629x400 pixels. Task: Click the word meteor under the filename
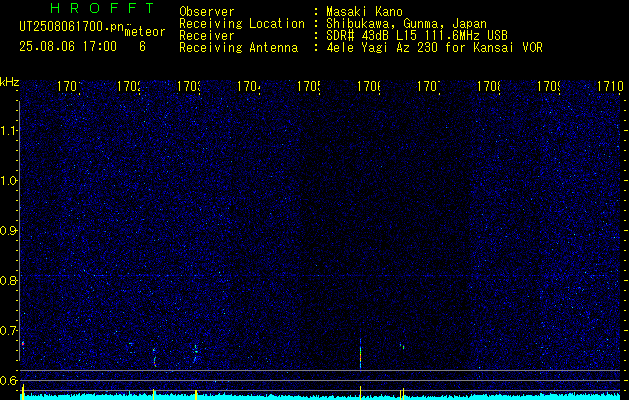point(145,32)
